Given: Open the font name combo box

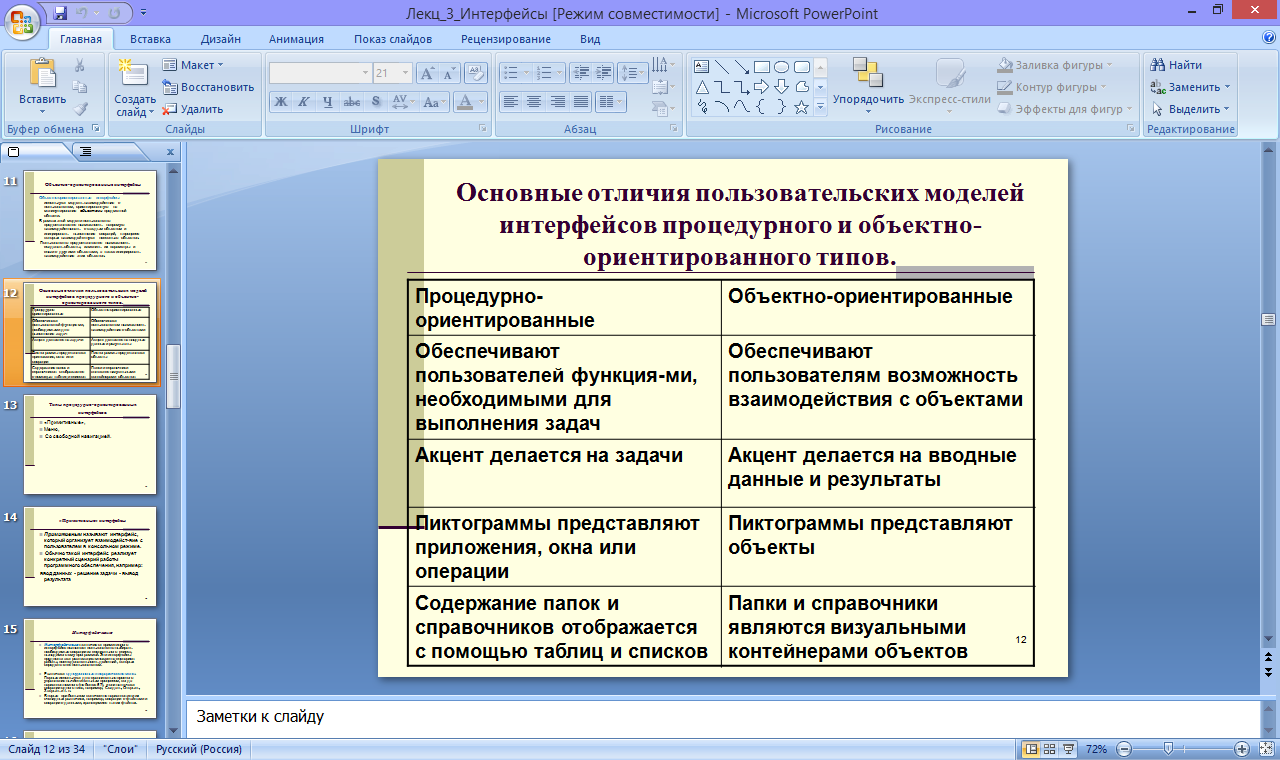Looking at the screenshot, I should click(320, 73).
